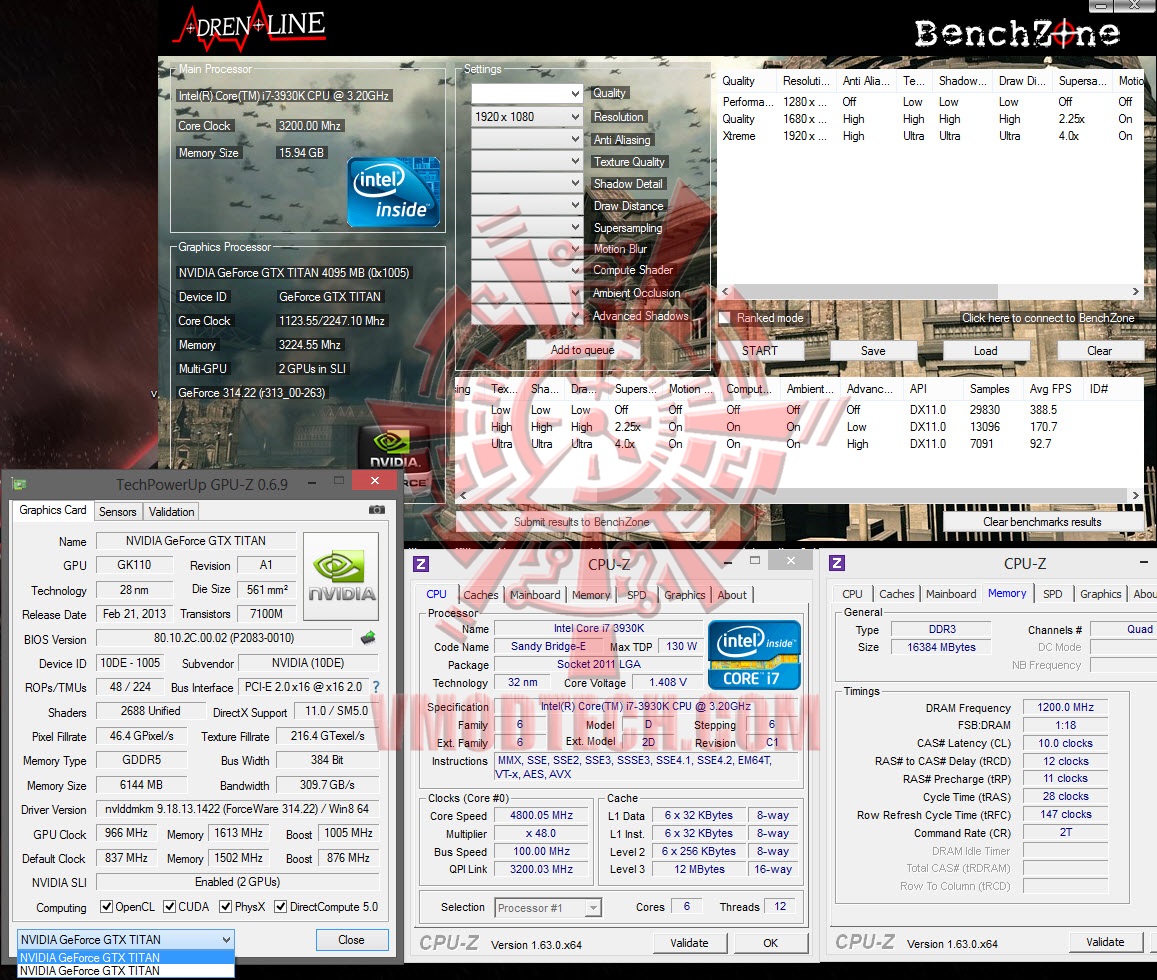Image resolution: width=1157 pixels, height=980 pixels.
Task: Select the second GTX TITAN dropdown entry
Action: [x=125, y=970]
